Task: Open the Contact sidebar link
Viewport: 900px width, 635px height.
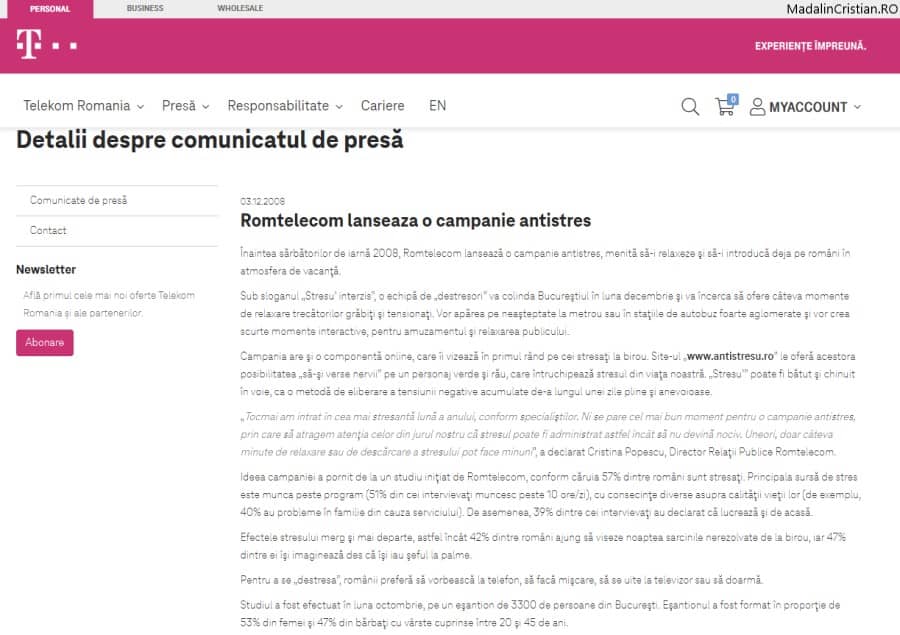Action: coord(48,230)
